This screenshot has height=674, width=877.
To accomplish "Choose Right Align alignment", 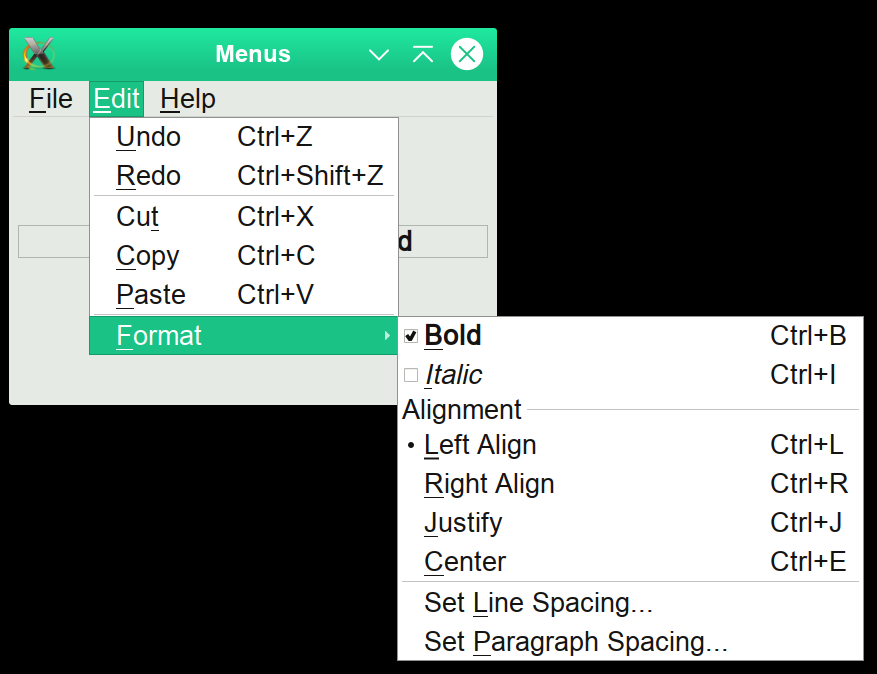I will [489, 484].
